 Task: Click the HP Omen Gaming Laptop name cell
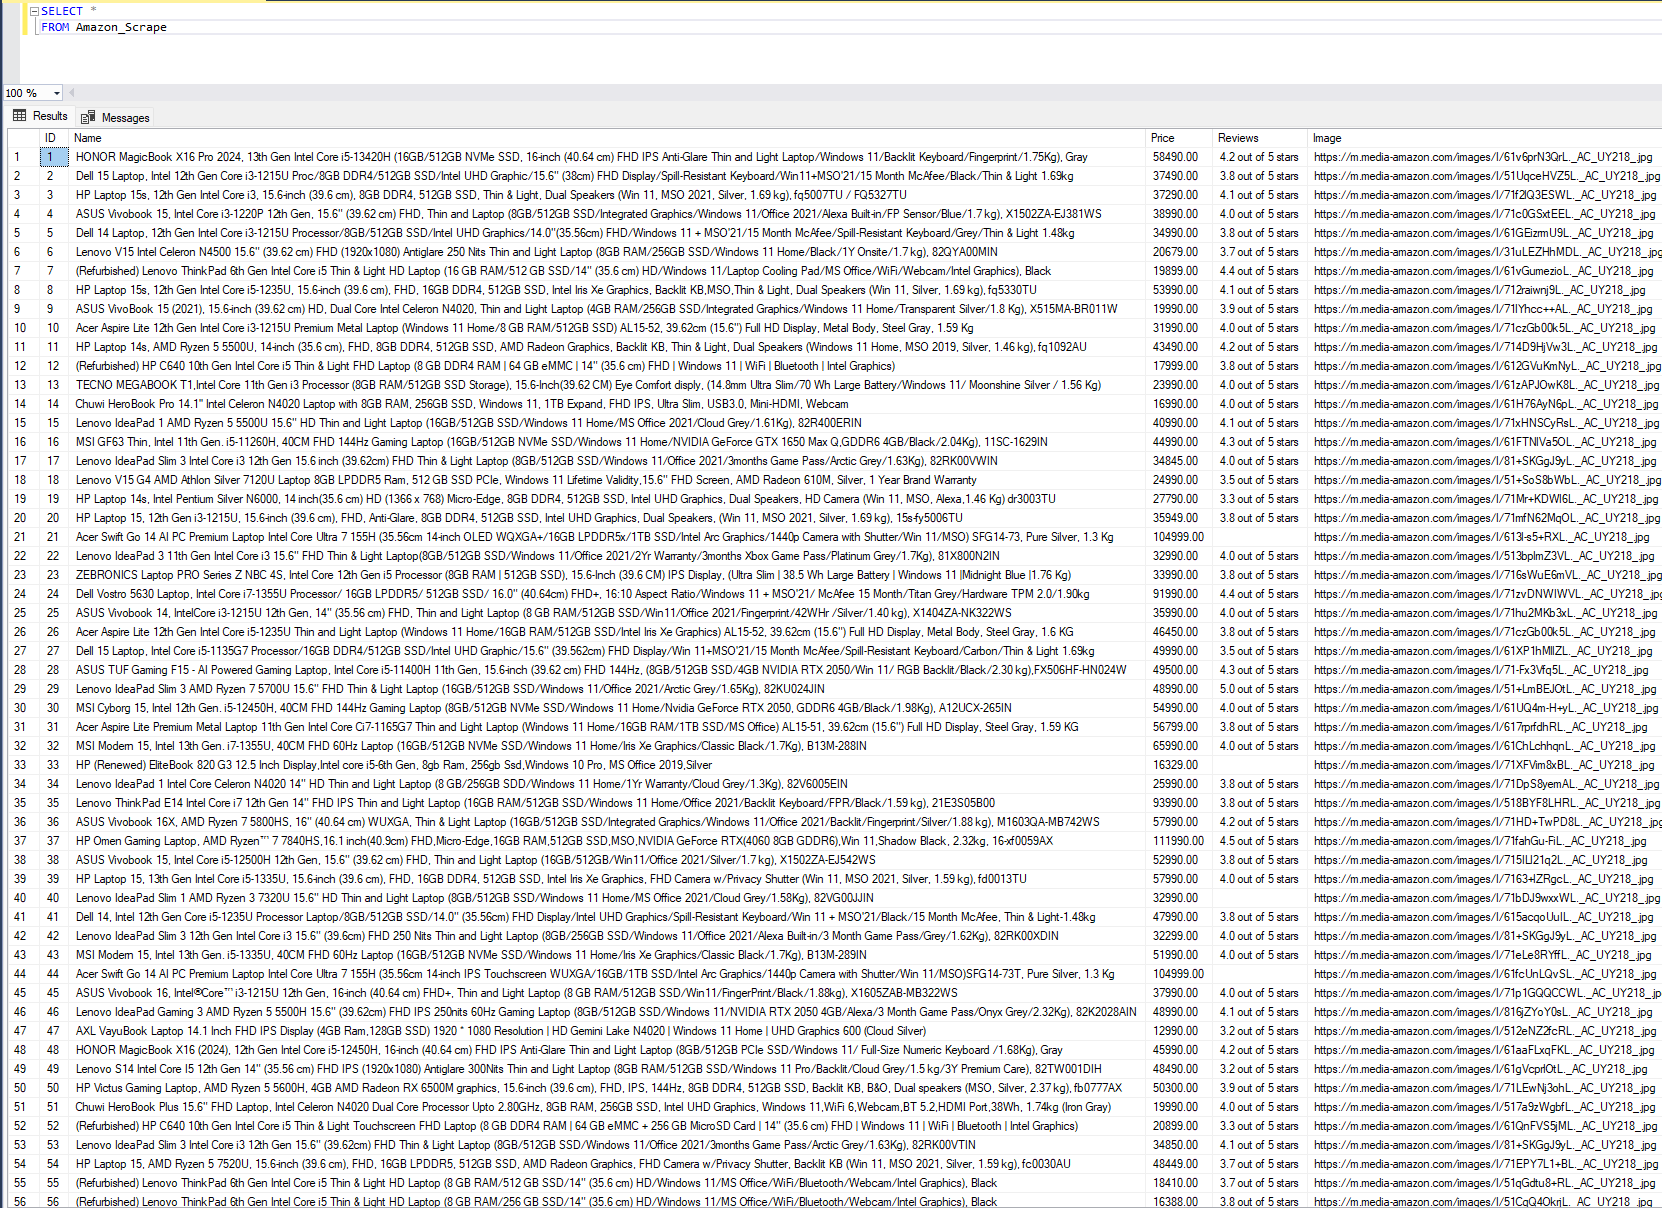click(607, 841)
